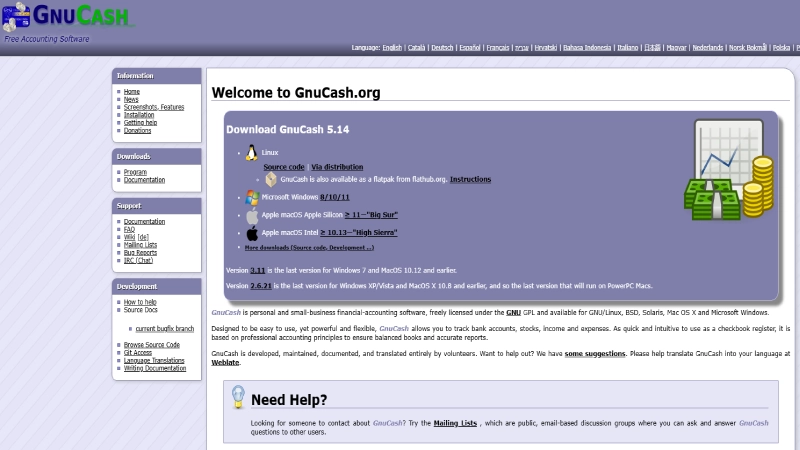This screenshot has height=450, width=800.
Task: Open version 3.11 link
Action: click(x=258, y=270)
